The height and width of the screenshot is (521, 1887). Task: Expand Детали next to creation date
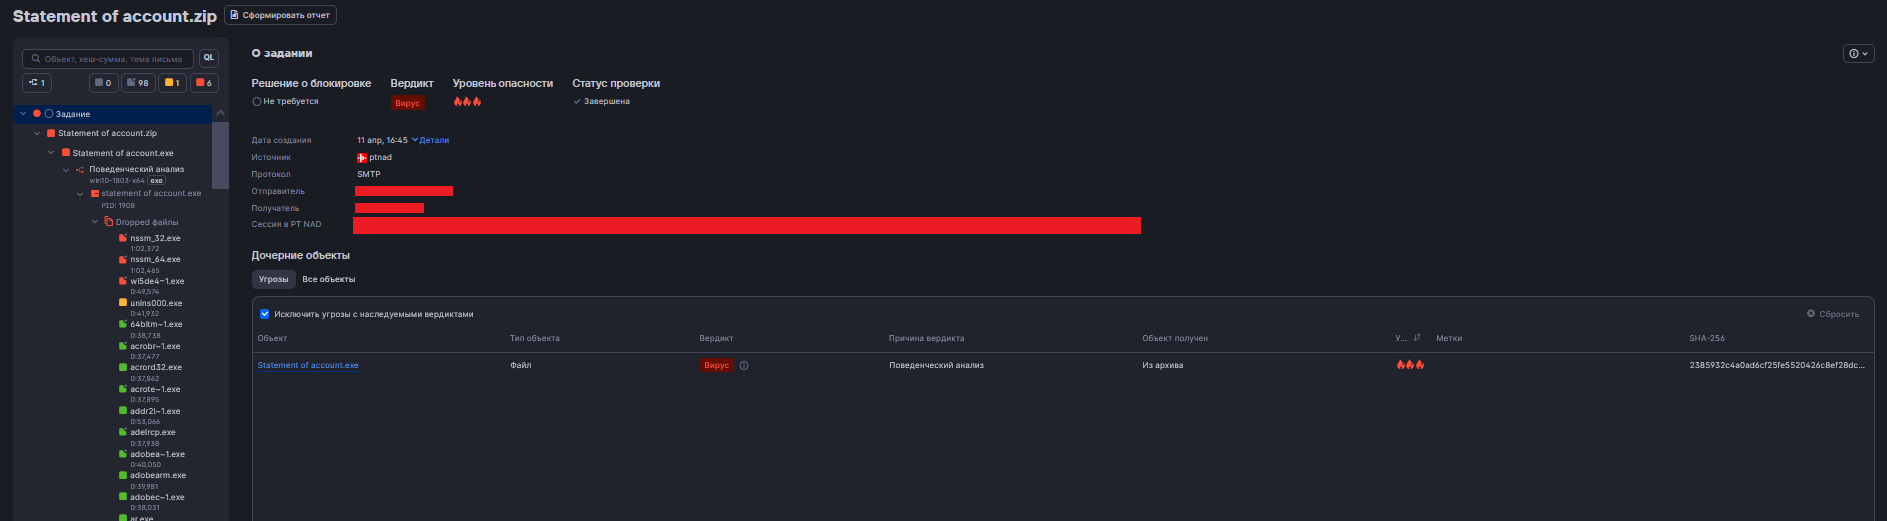430,140
